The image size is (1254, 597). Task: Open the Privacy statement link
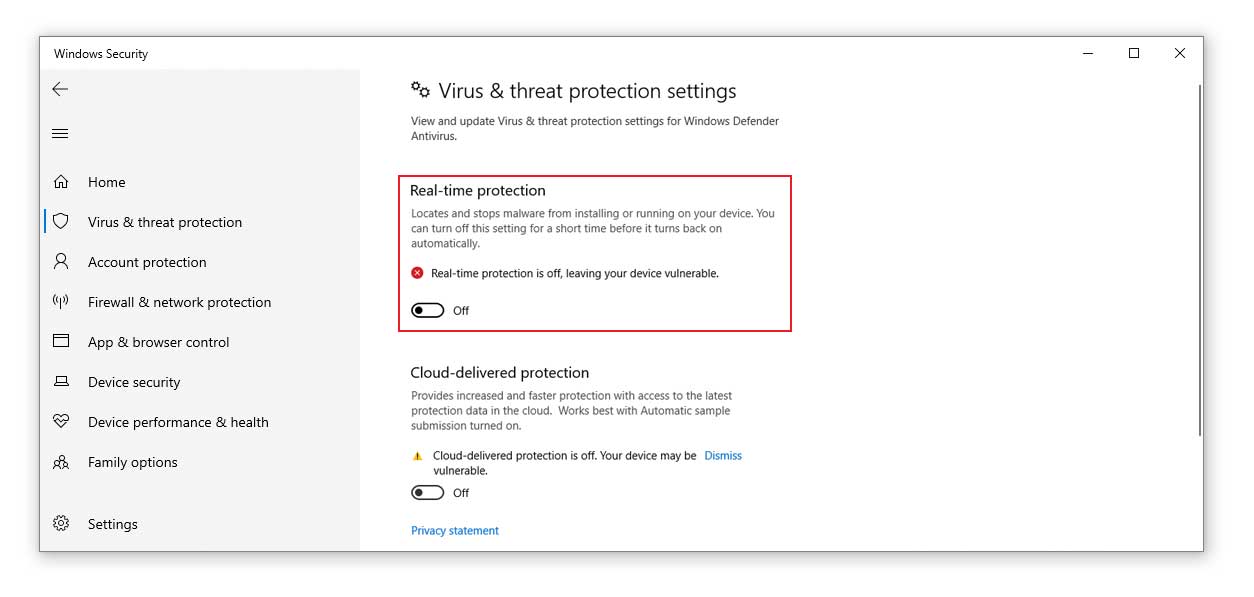pyautogui.click(x=455, y=531)
